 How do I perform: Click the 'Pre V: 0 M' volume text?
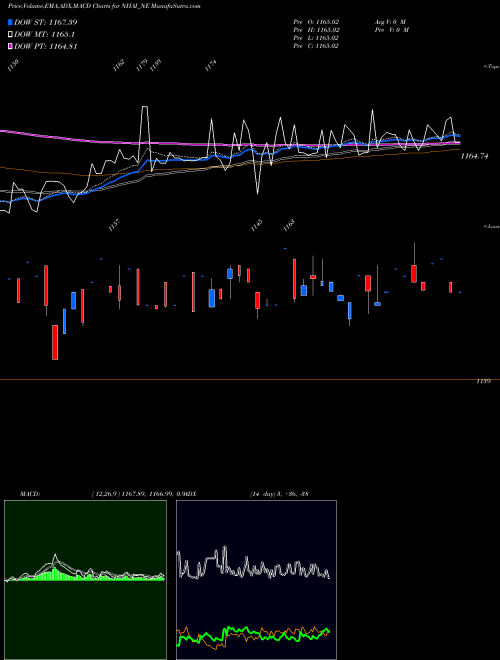[x=392, y=30]
